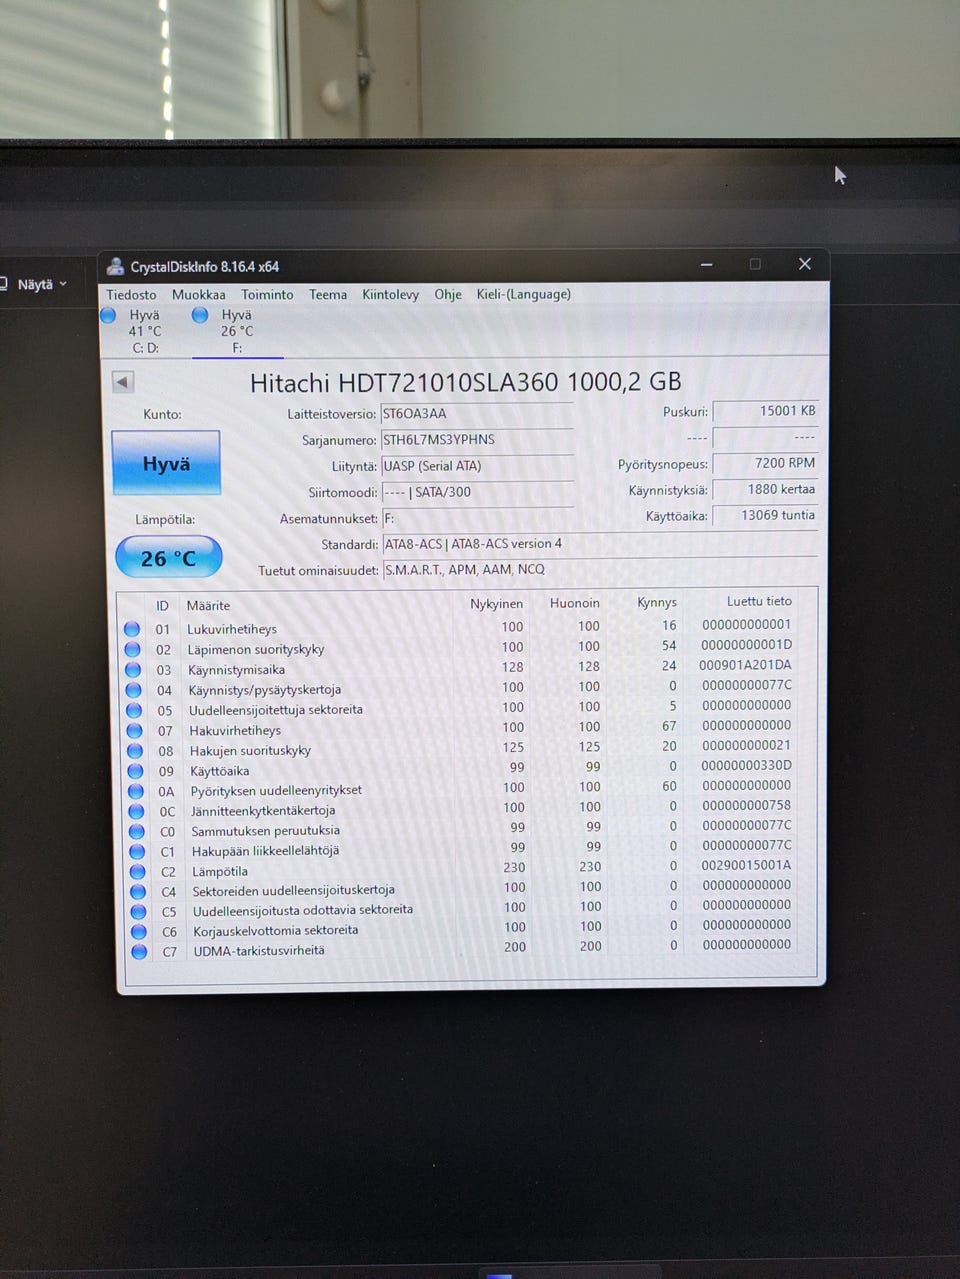Click the Luettu tieto column header
Screen dimensions: 960x1279
coord(759,601)
